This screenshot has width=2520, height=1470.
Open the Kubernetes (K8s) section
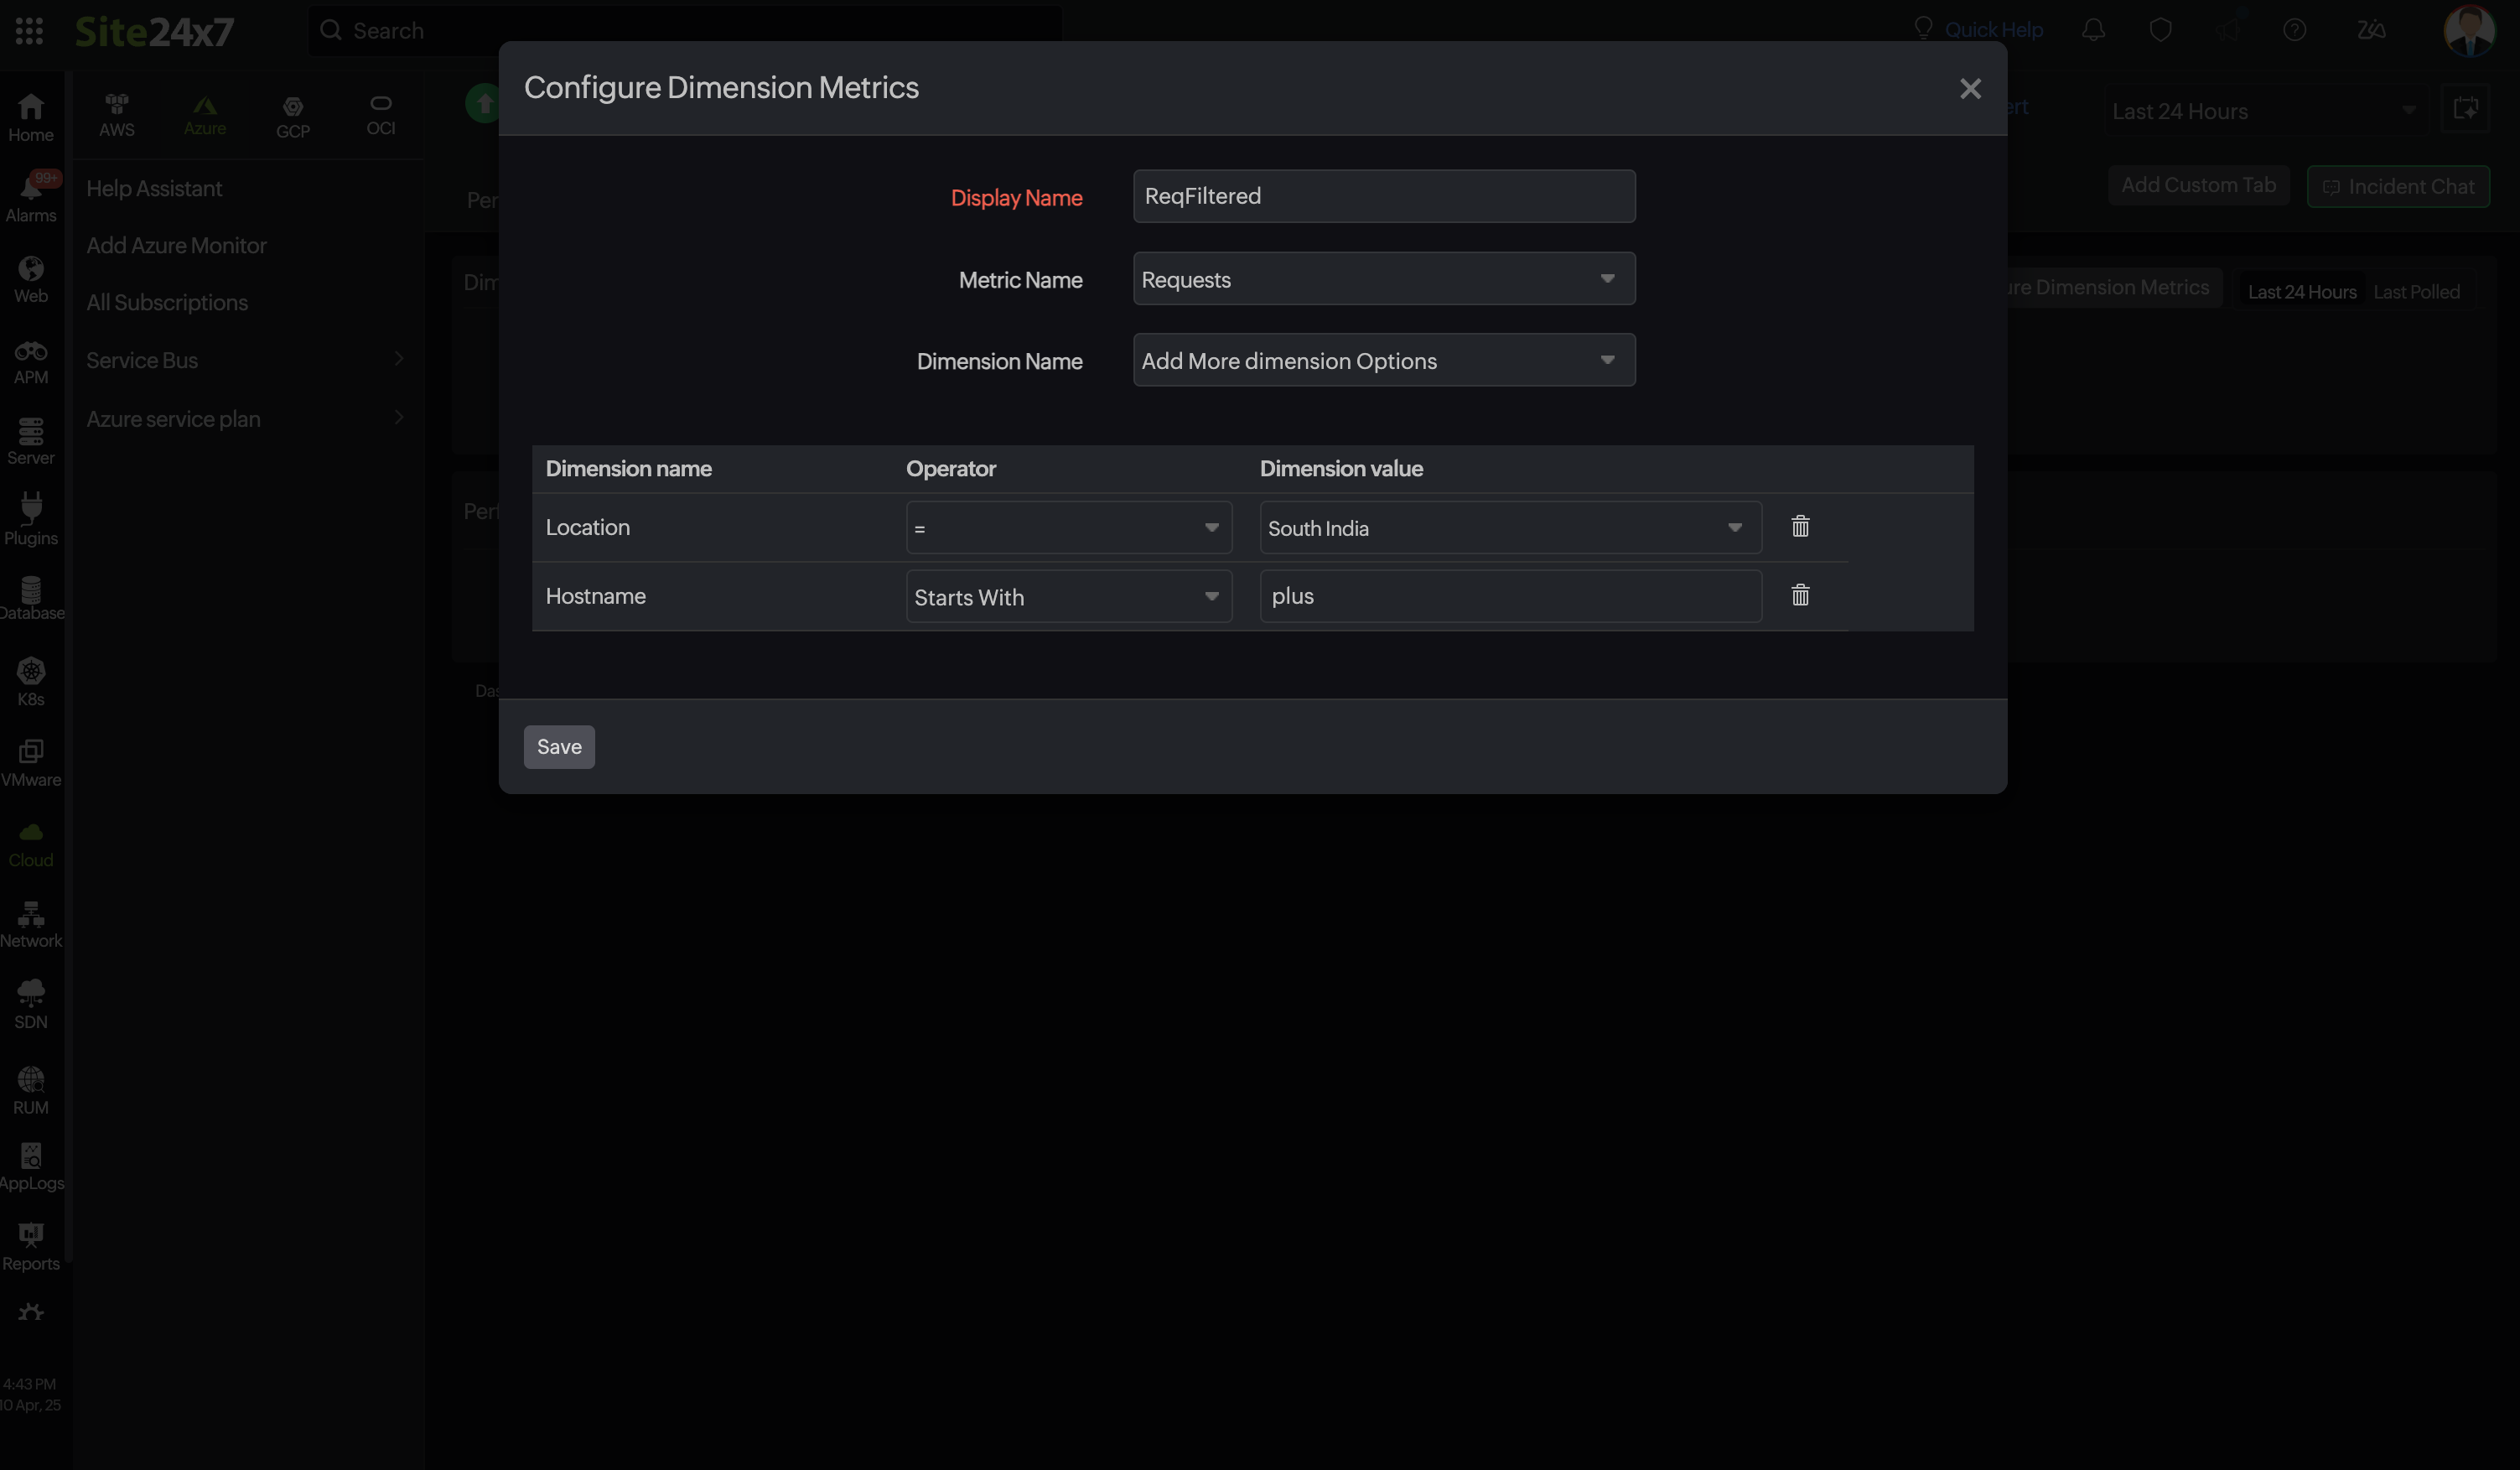[x=31, y=680]
